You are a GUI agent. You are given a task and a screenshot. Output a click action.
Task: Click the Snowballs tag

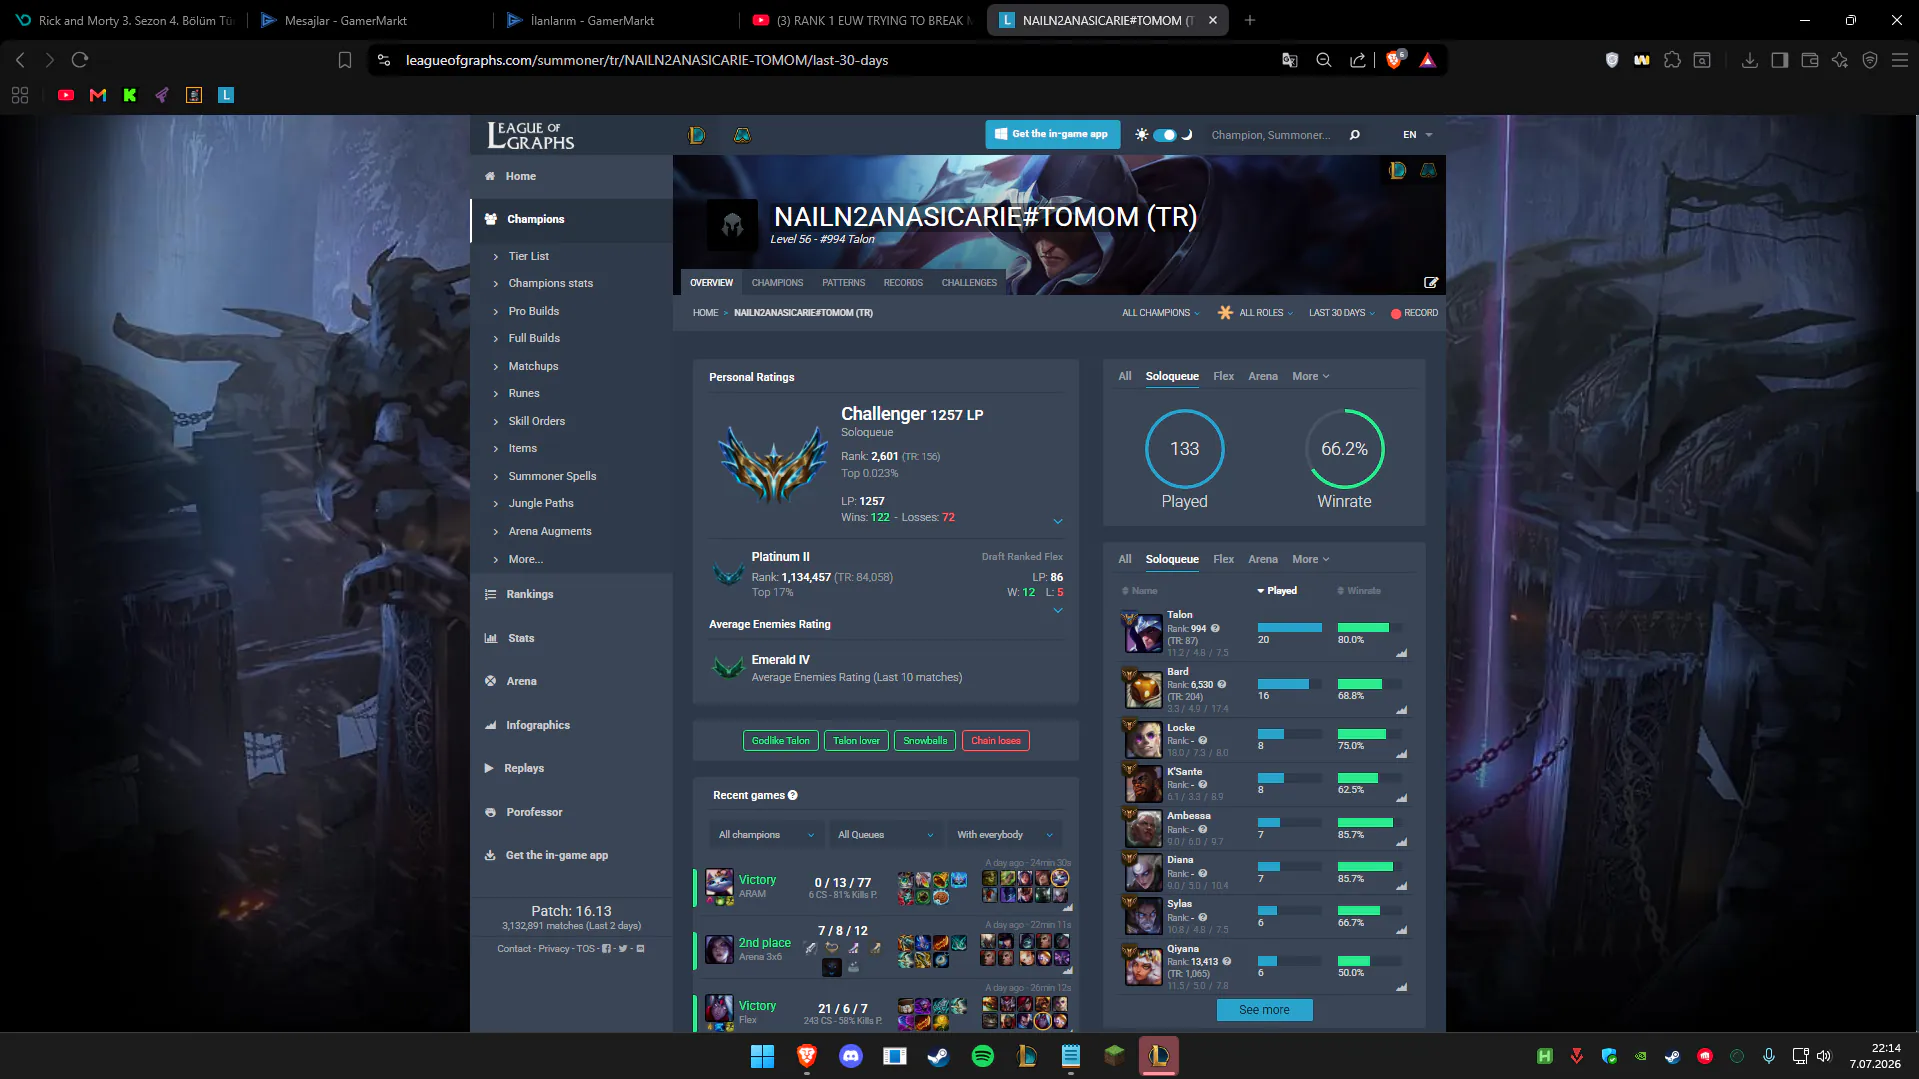click(x=925, y=741)
